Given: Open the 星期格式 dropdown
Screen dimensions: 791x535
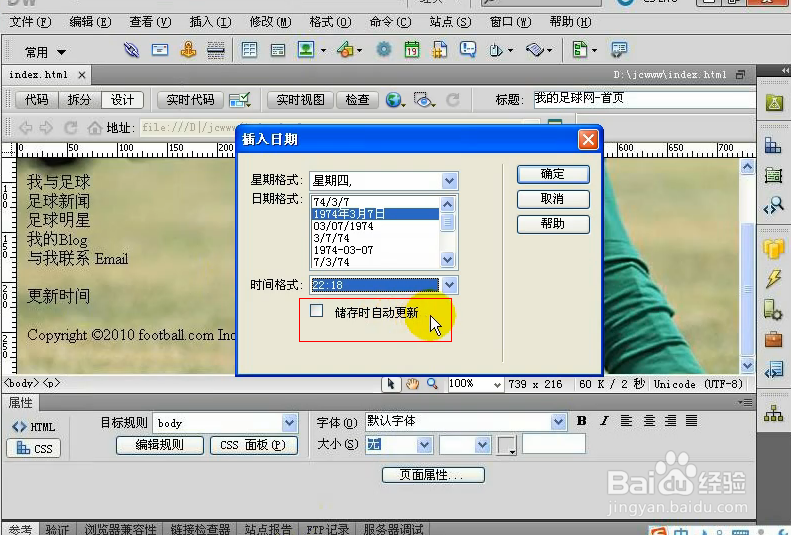Looking at the screenshot, I should point(449,181).
